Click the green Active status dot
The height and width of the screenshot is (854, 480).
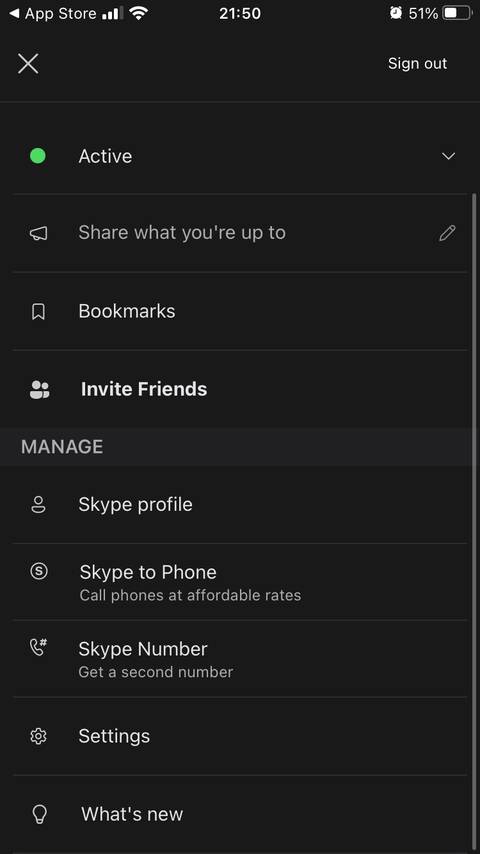[38, 156]
